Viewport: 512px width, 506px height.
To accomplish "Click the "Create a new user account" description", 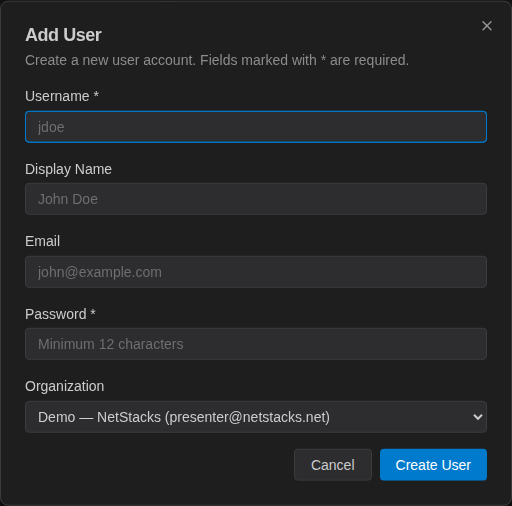I will pos(217,60).
